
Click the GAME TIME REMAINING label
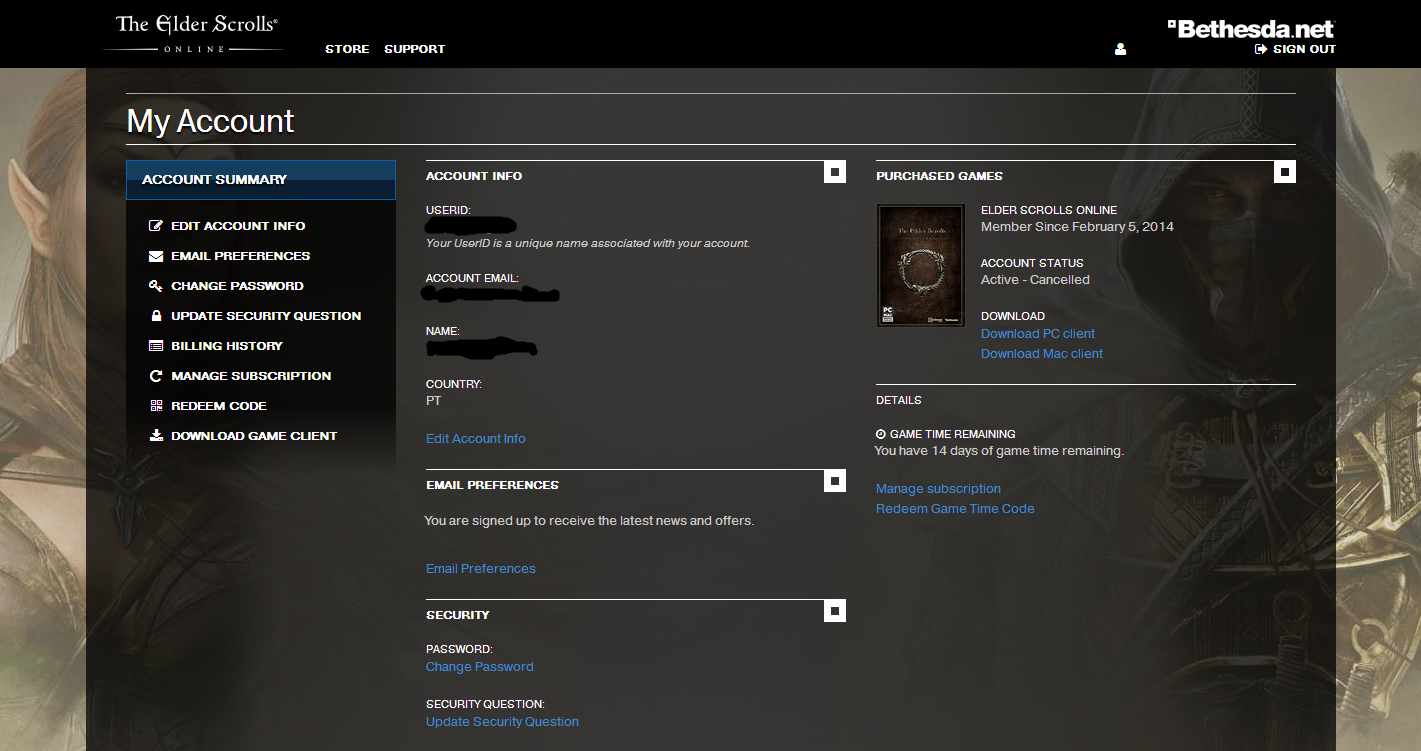coord(952,435)
